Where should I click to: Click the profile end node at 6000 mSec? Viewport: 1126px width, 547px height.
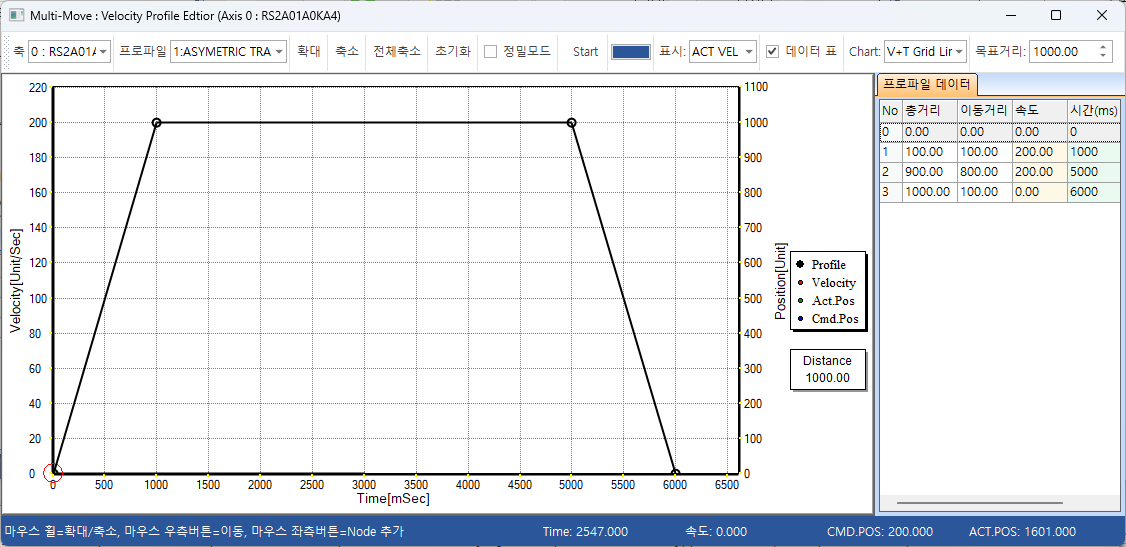coord(675,474)
